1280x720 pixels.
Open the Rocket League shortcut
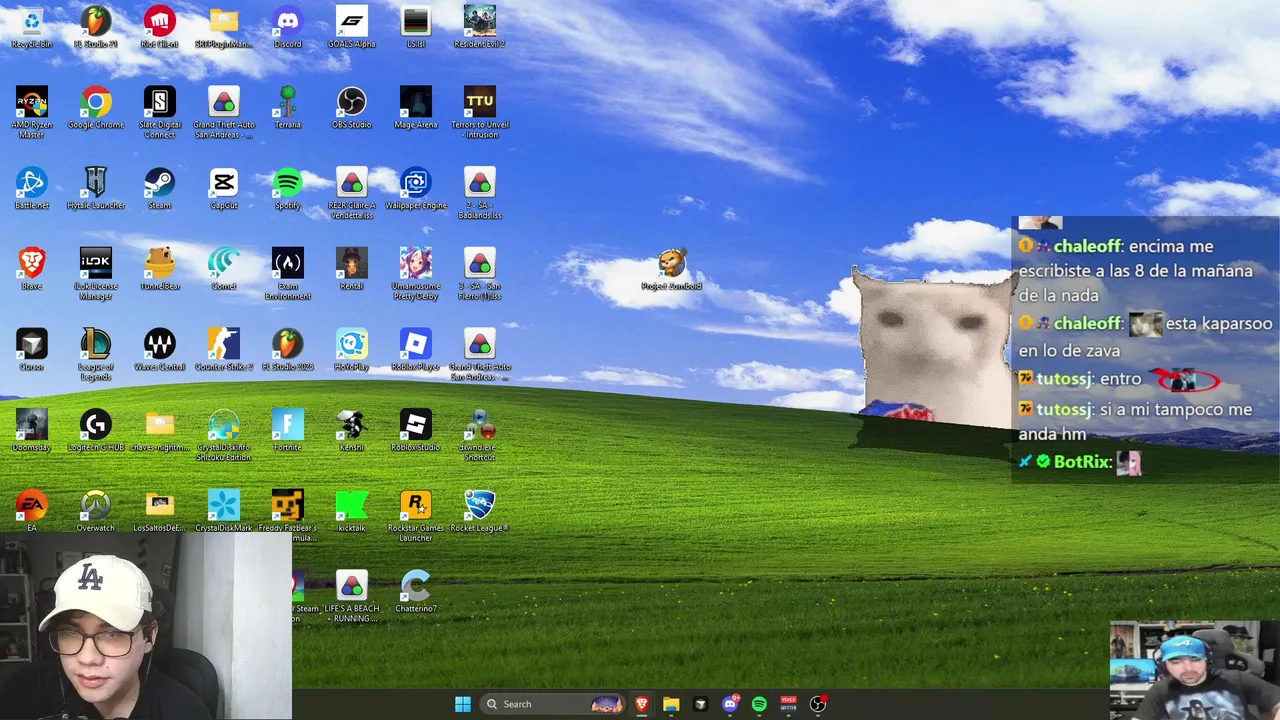click(480, 511)
